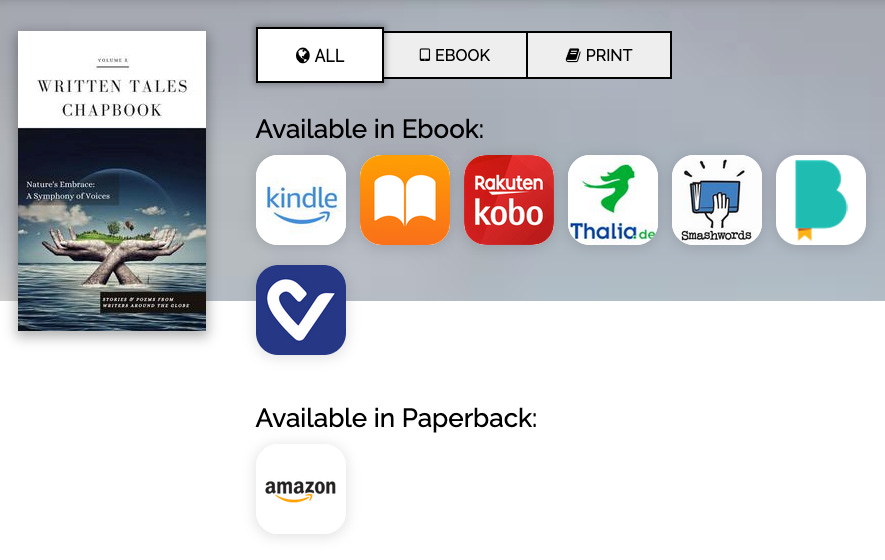Screen dimensions: 885x560
Task: Open the Kindle ebook store icon
Action: pyautogui.click(x=301, y=200)
